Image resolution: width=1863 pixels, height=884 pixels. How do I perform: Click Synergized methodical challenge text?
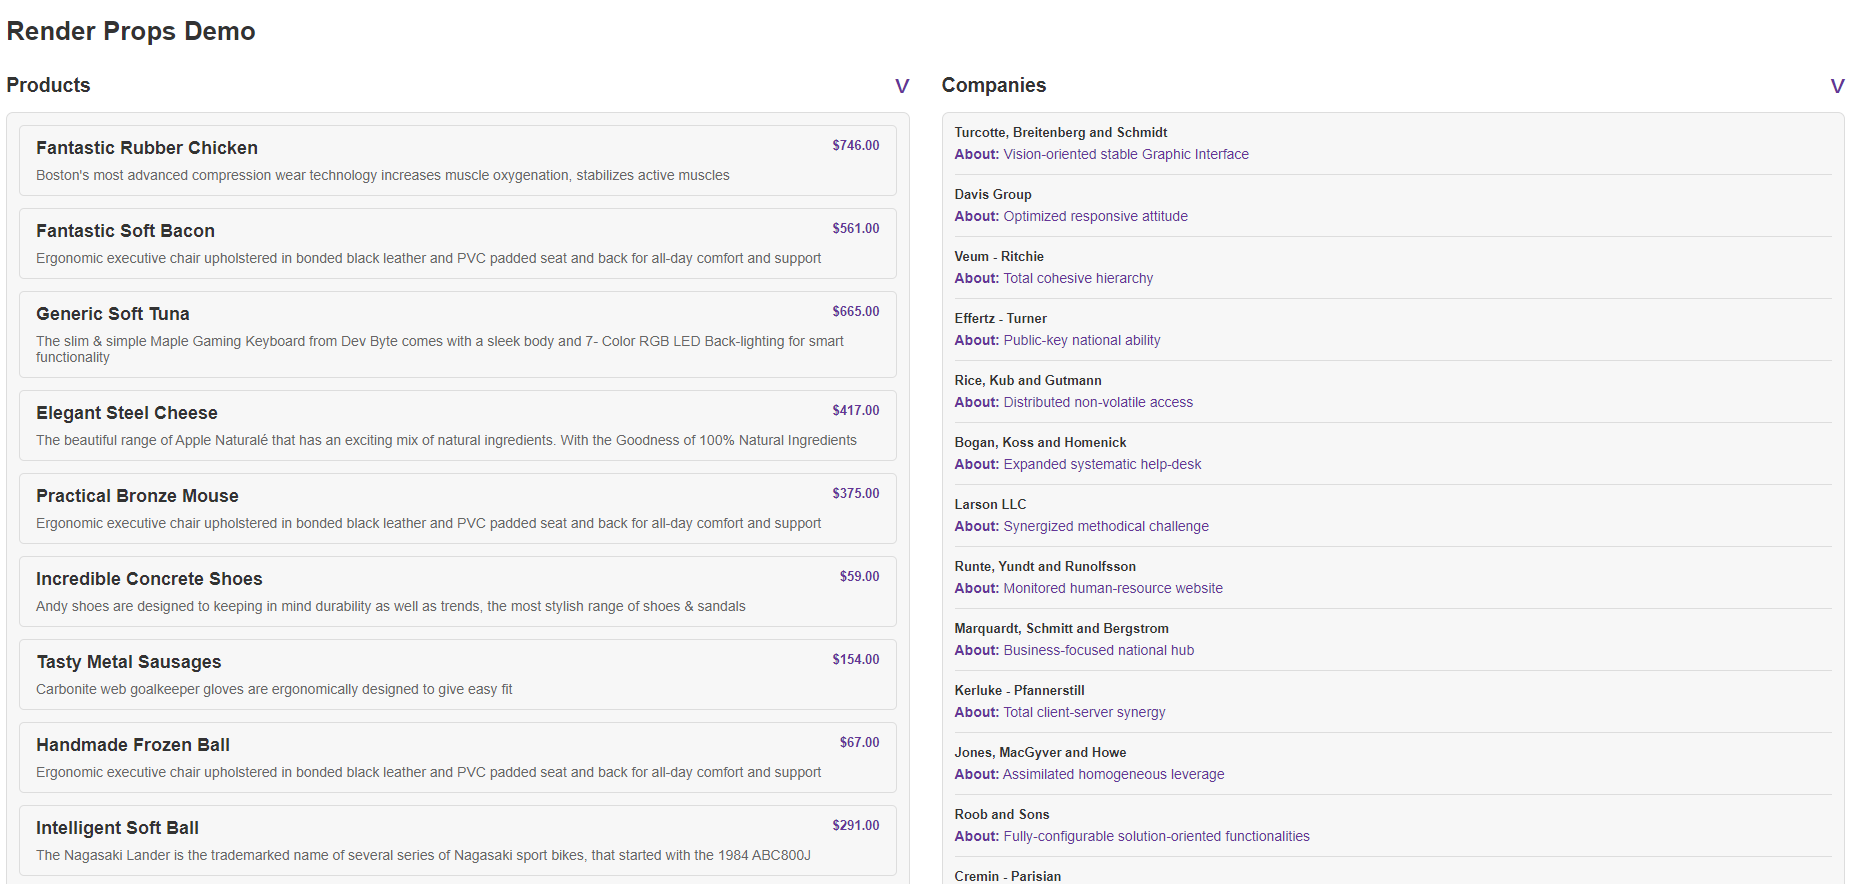[x=1106, y=526]
